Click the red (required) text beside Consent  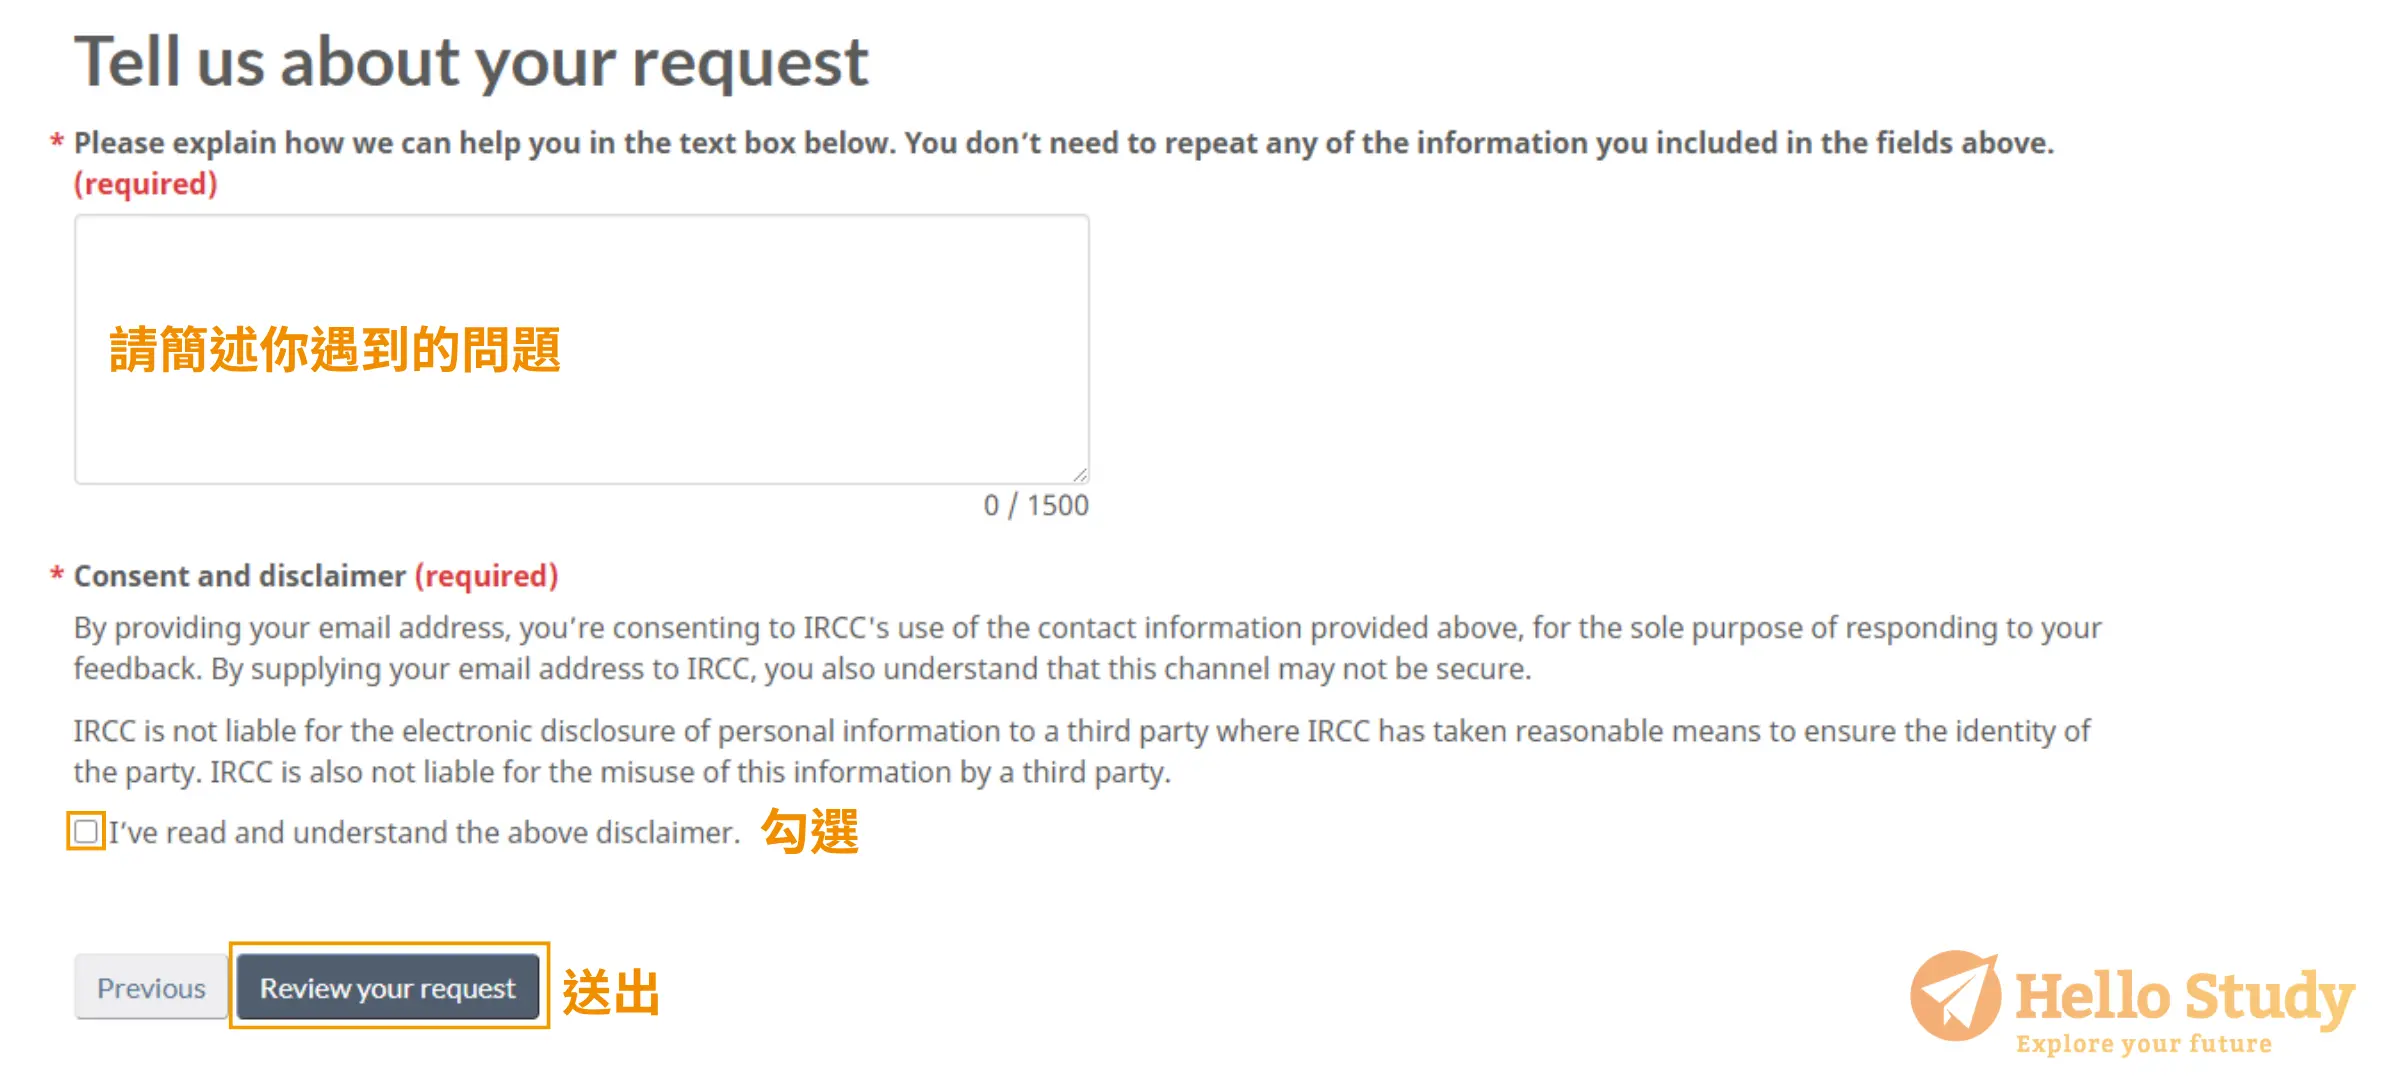487,576
